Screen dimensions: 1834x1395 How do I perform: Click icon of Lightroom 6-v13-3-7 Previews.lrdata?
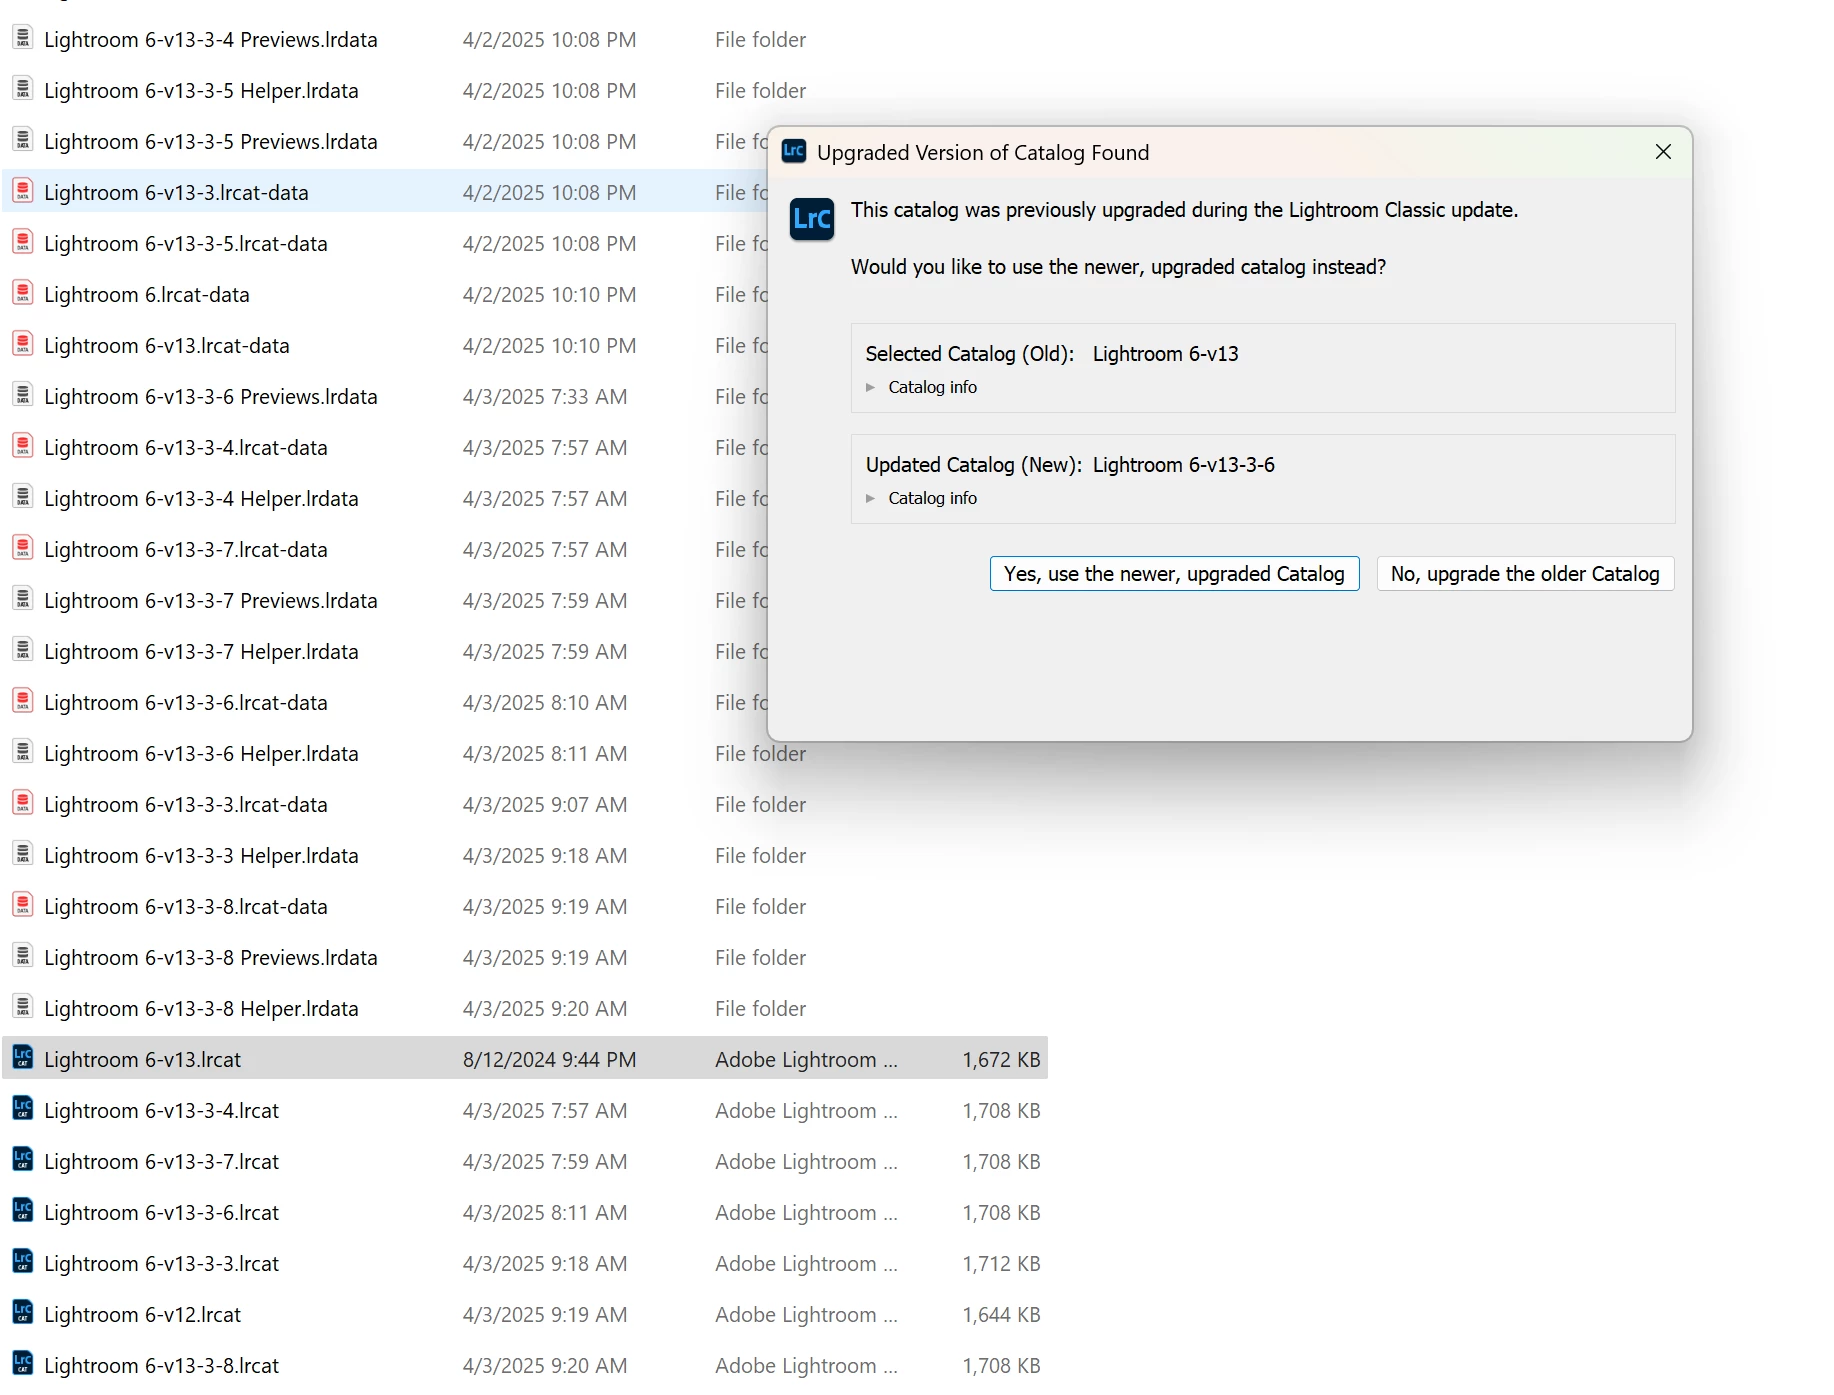[23, 599]
